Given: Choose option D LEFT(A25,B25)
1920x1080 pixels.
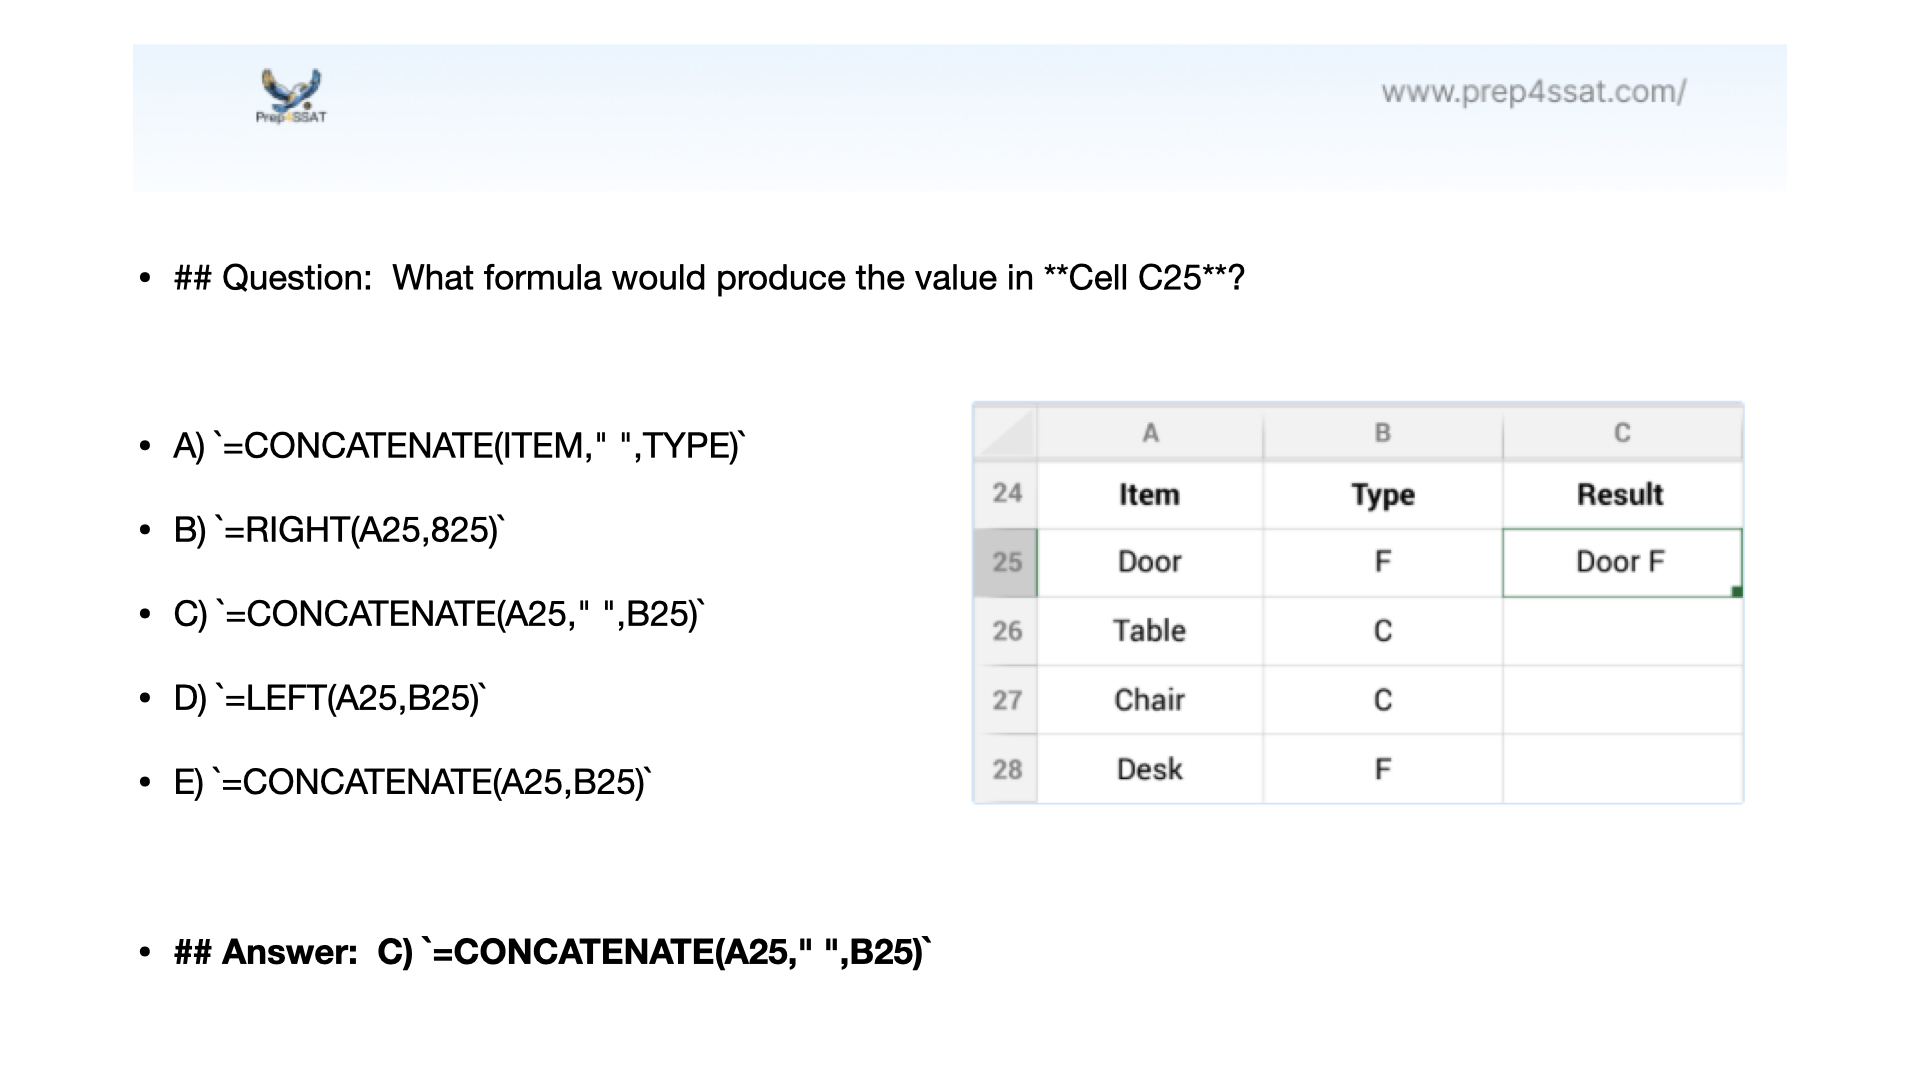Looking at the screenshot, I should pos(329,697).
